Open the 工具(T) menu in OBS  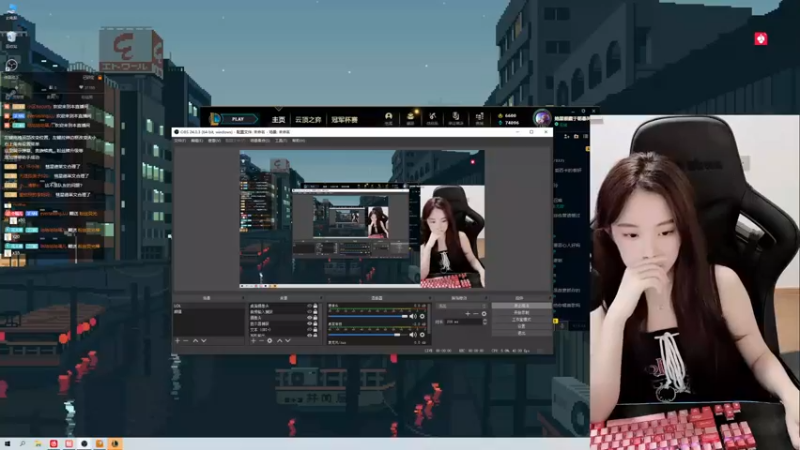[281, 141]
